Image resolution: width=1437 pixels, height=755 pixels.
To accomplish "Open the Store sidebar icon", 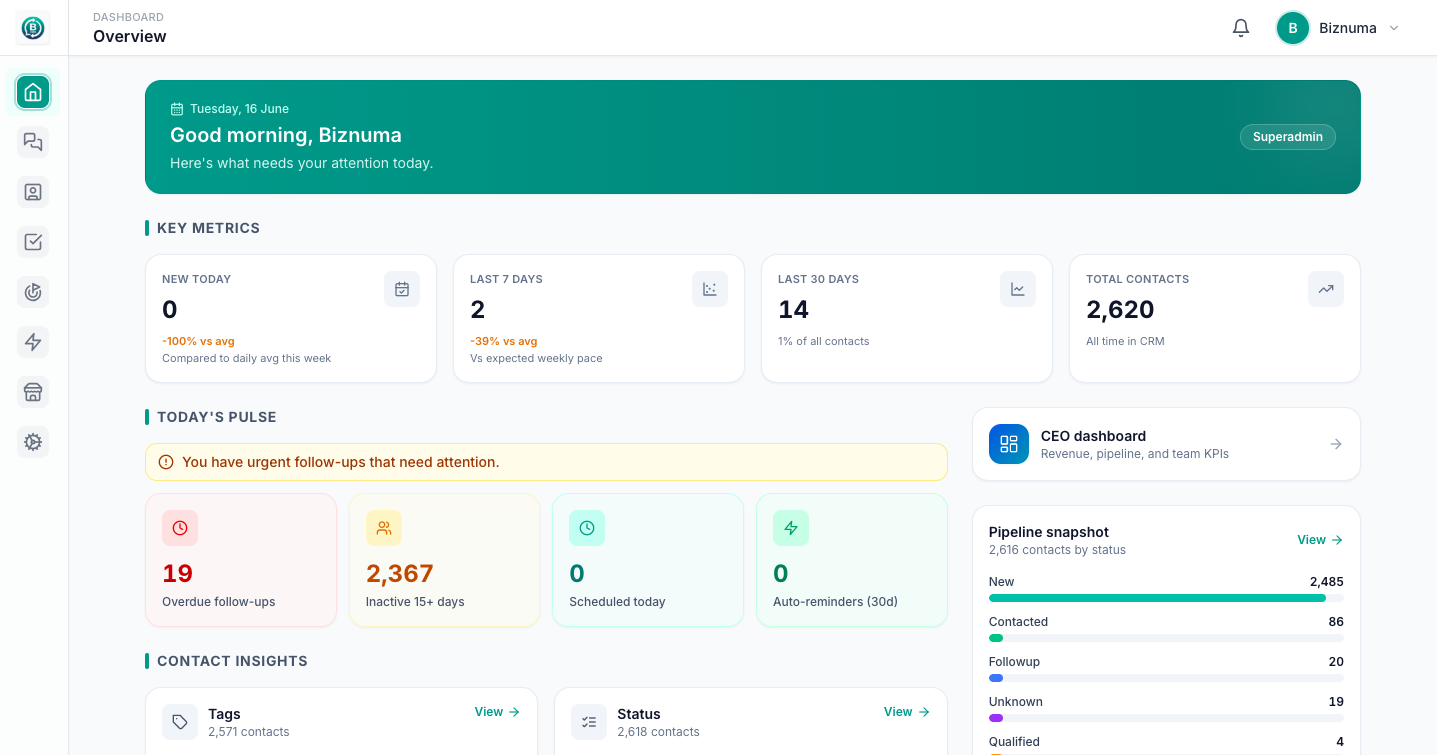I will point(33,392).
